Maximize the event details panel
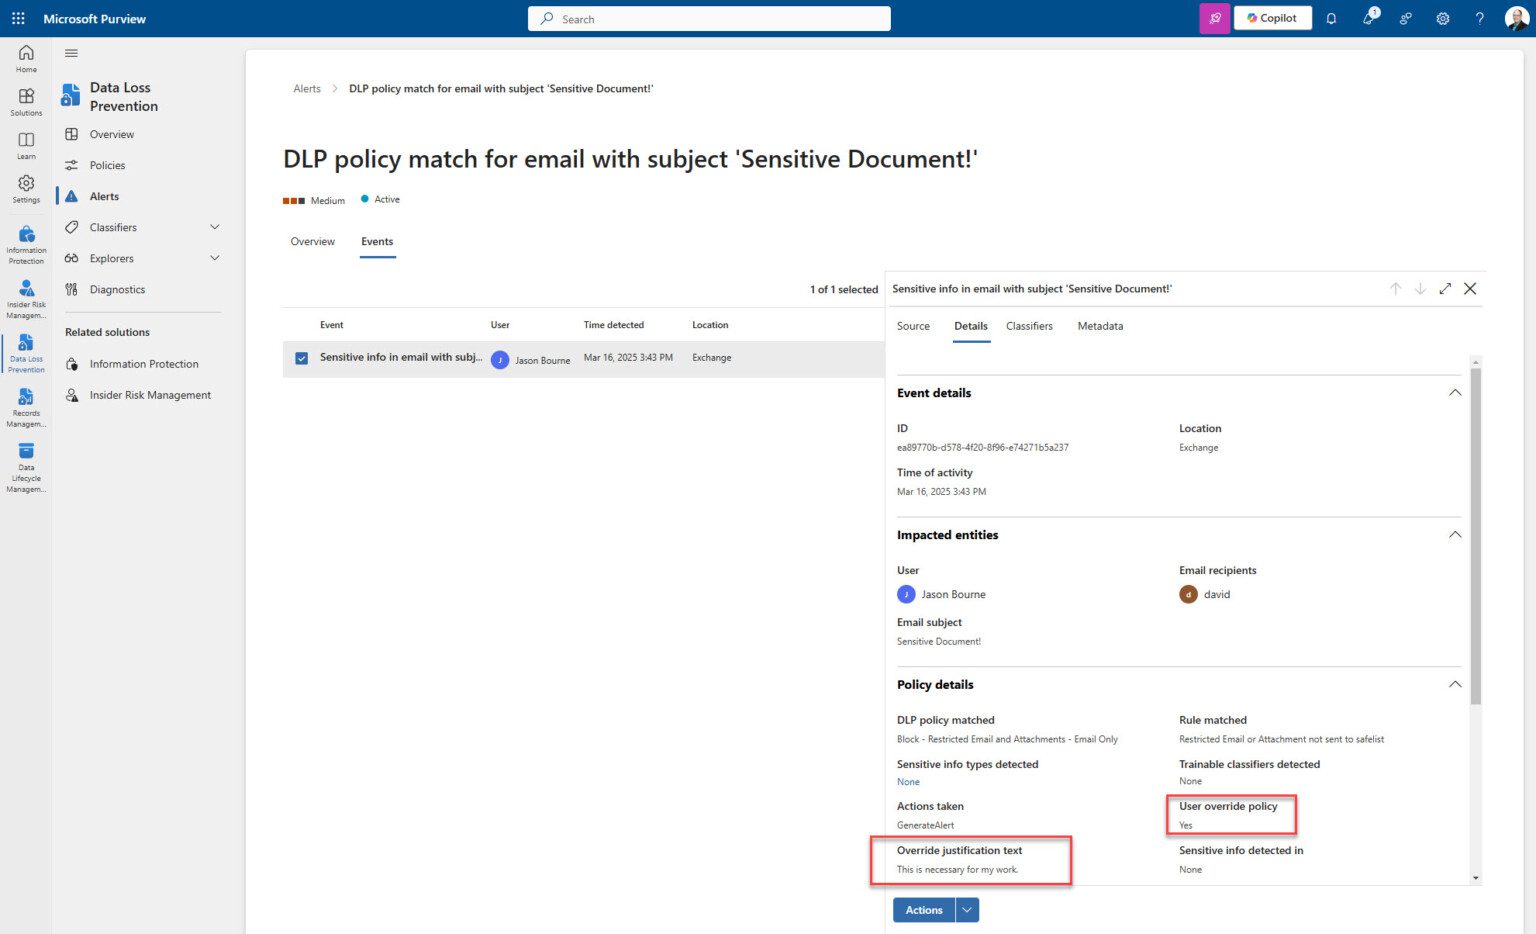The width and height of the screenshot is (1536, 934). coord(1444,288)
